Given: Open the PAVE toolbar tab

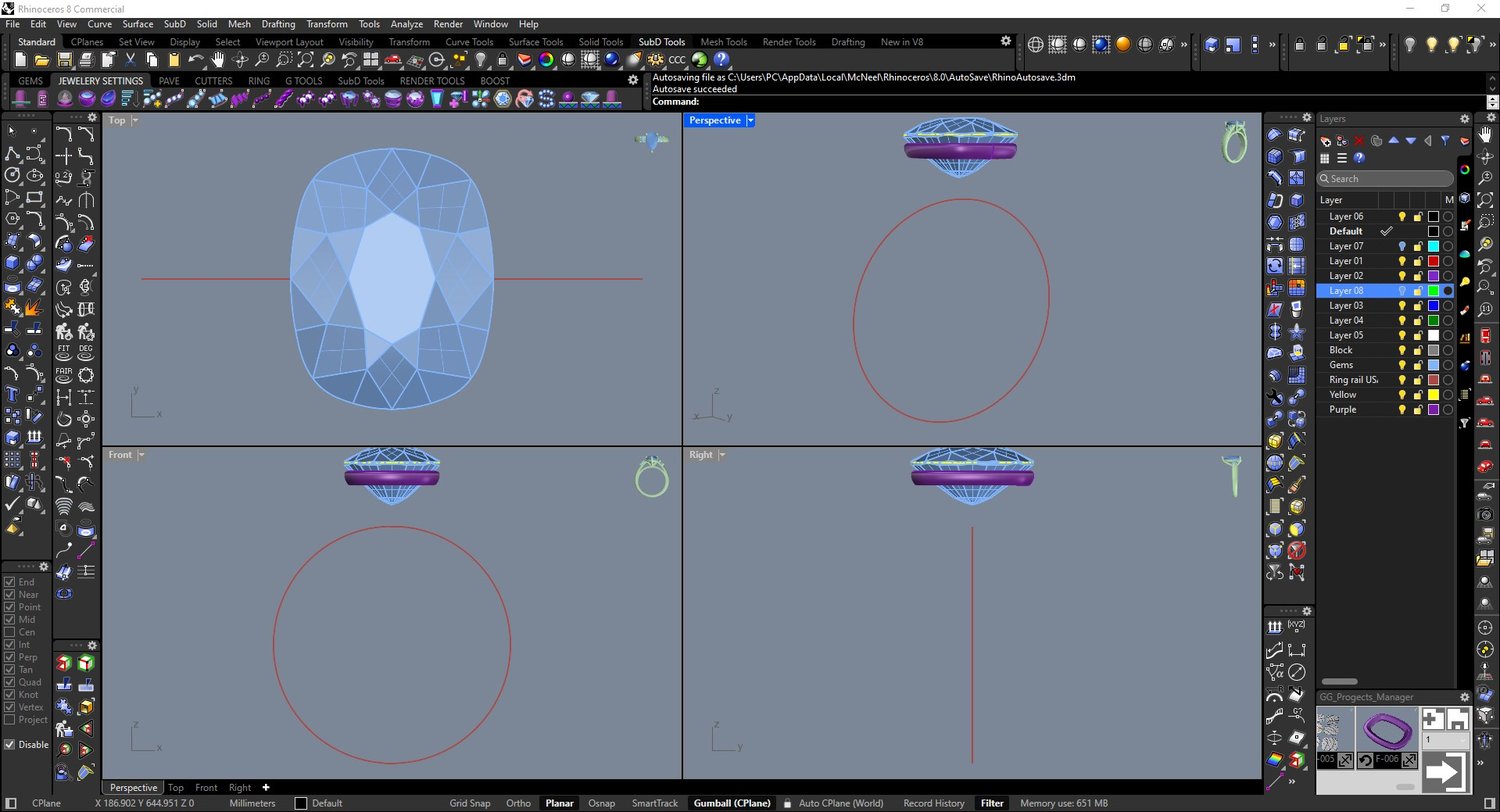Looking at the screenshot, I should click(169, 81).
